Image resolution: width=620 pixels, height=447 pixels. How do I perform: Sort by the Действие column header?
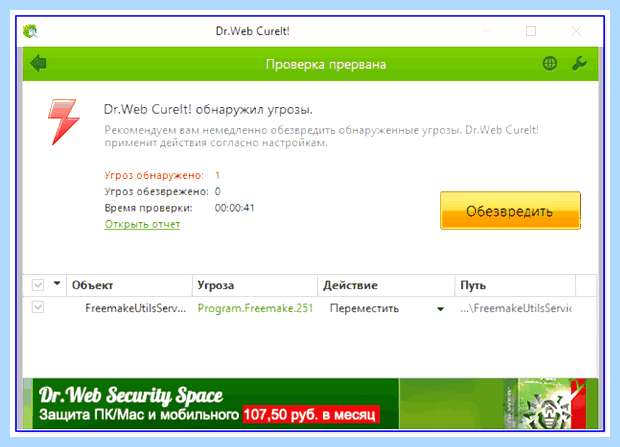click(x=386, y=285)
